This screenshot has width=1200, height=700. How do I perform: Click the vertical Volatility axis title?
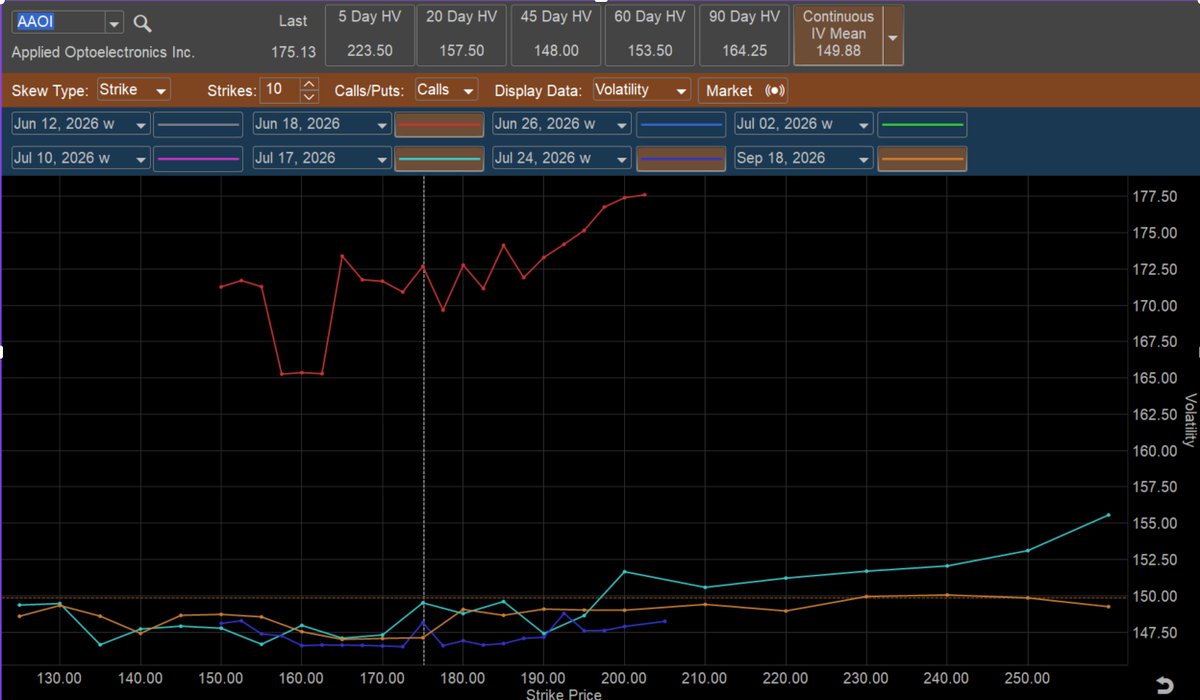coord(1190,420)
